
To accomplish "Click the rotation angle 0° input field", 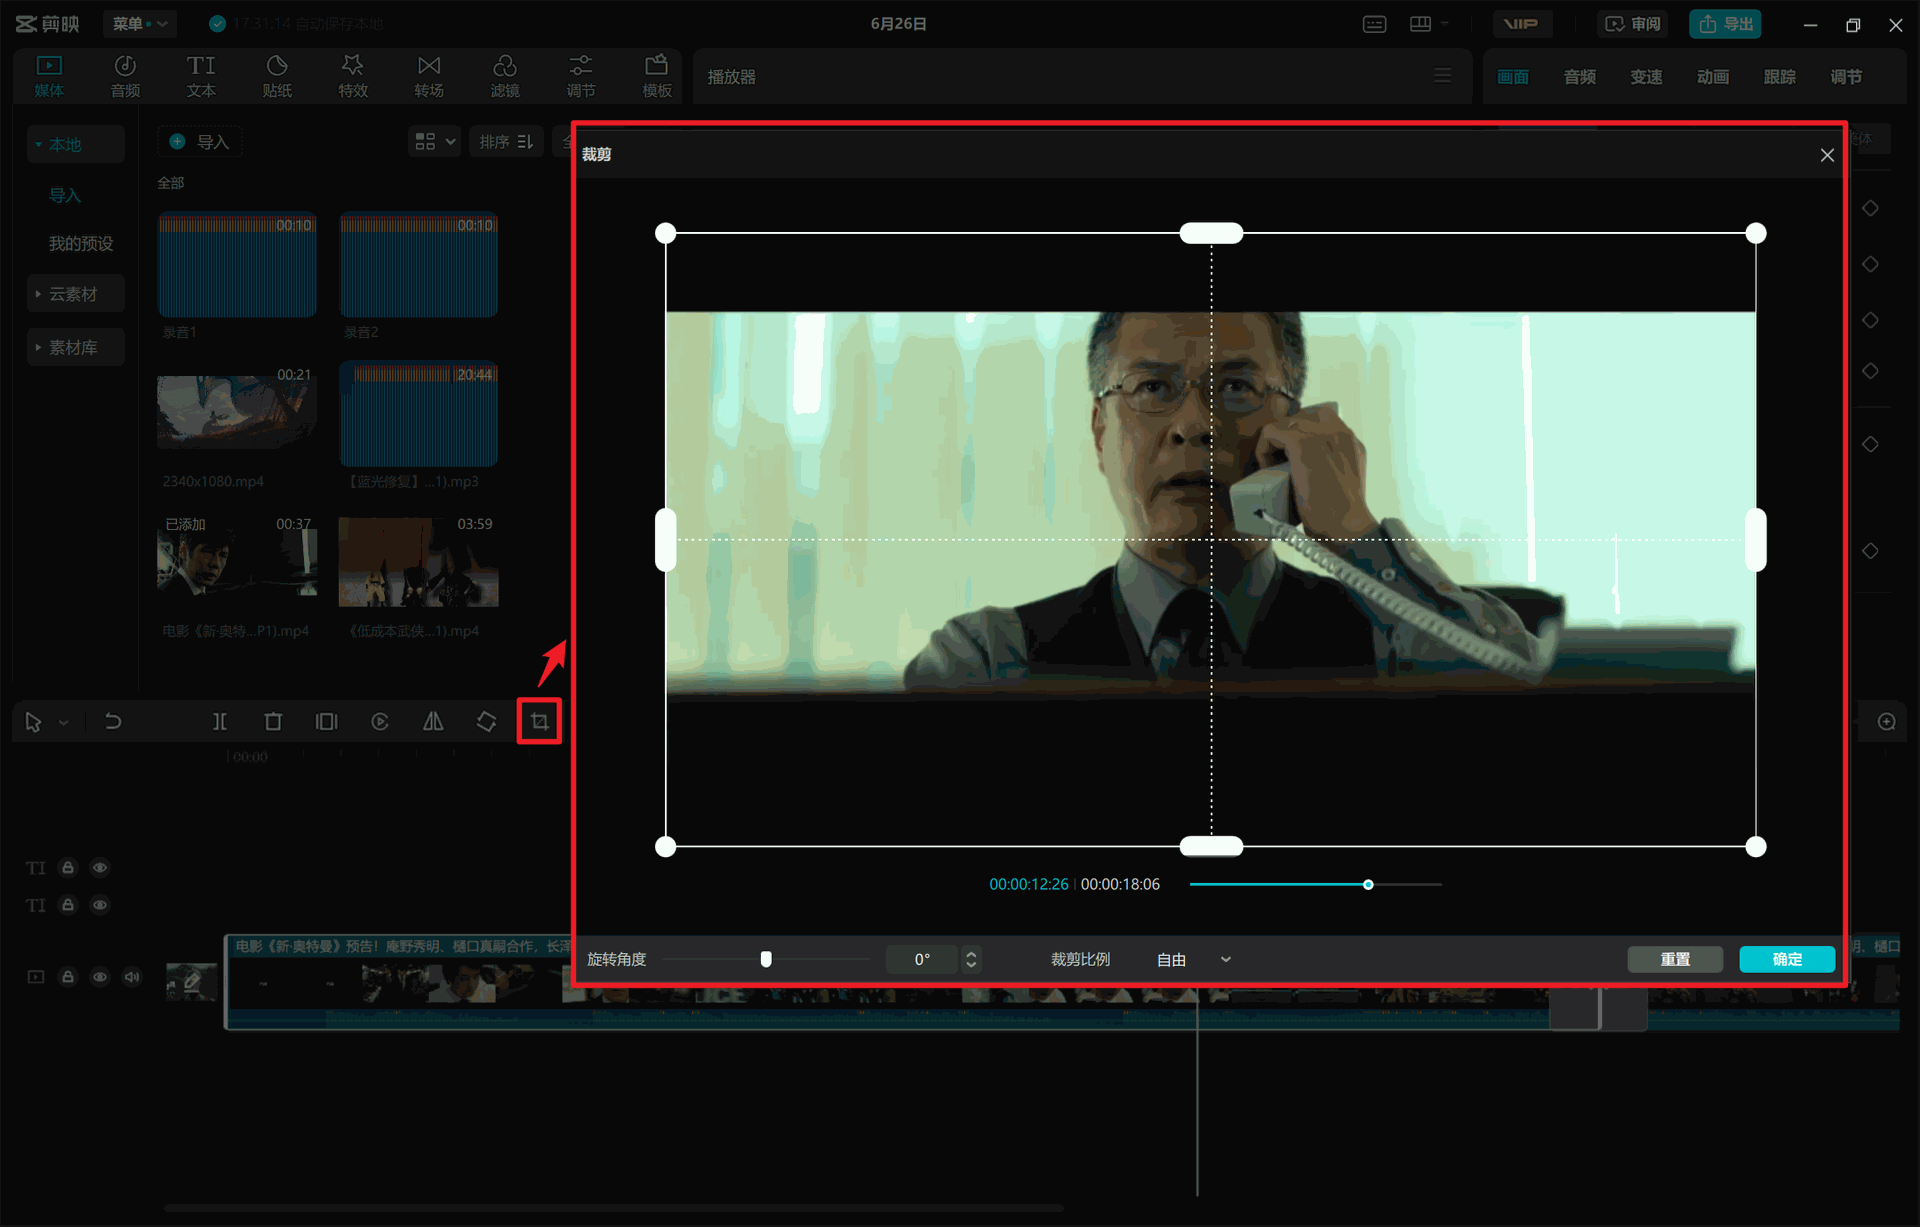I will click(922, 960).
